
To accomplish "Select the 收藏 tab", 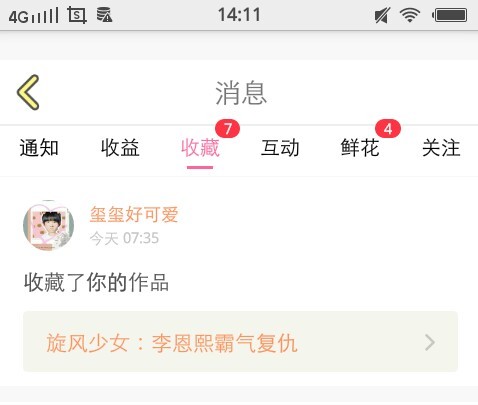I will coord(200,148).
